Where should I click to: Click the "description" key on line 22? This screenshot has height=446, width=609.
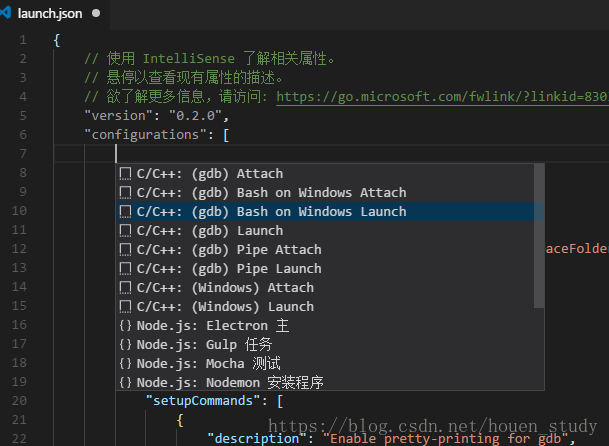257,439
